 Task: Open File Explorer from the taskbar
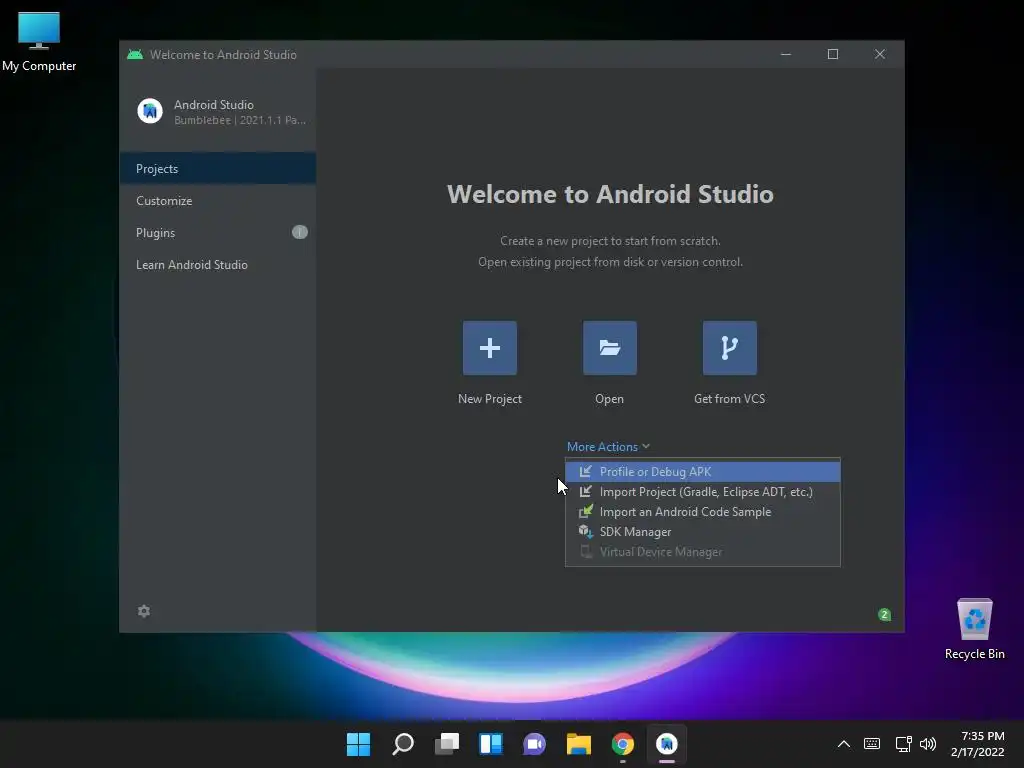coord(579,744)
